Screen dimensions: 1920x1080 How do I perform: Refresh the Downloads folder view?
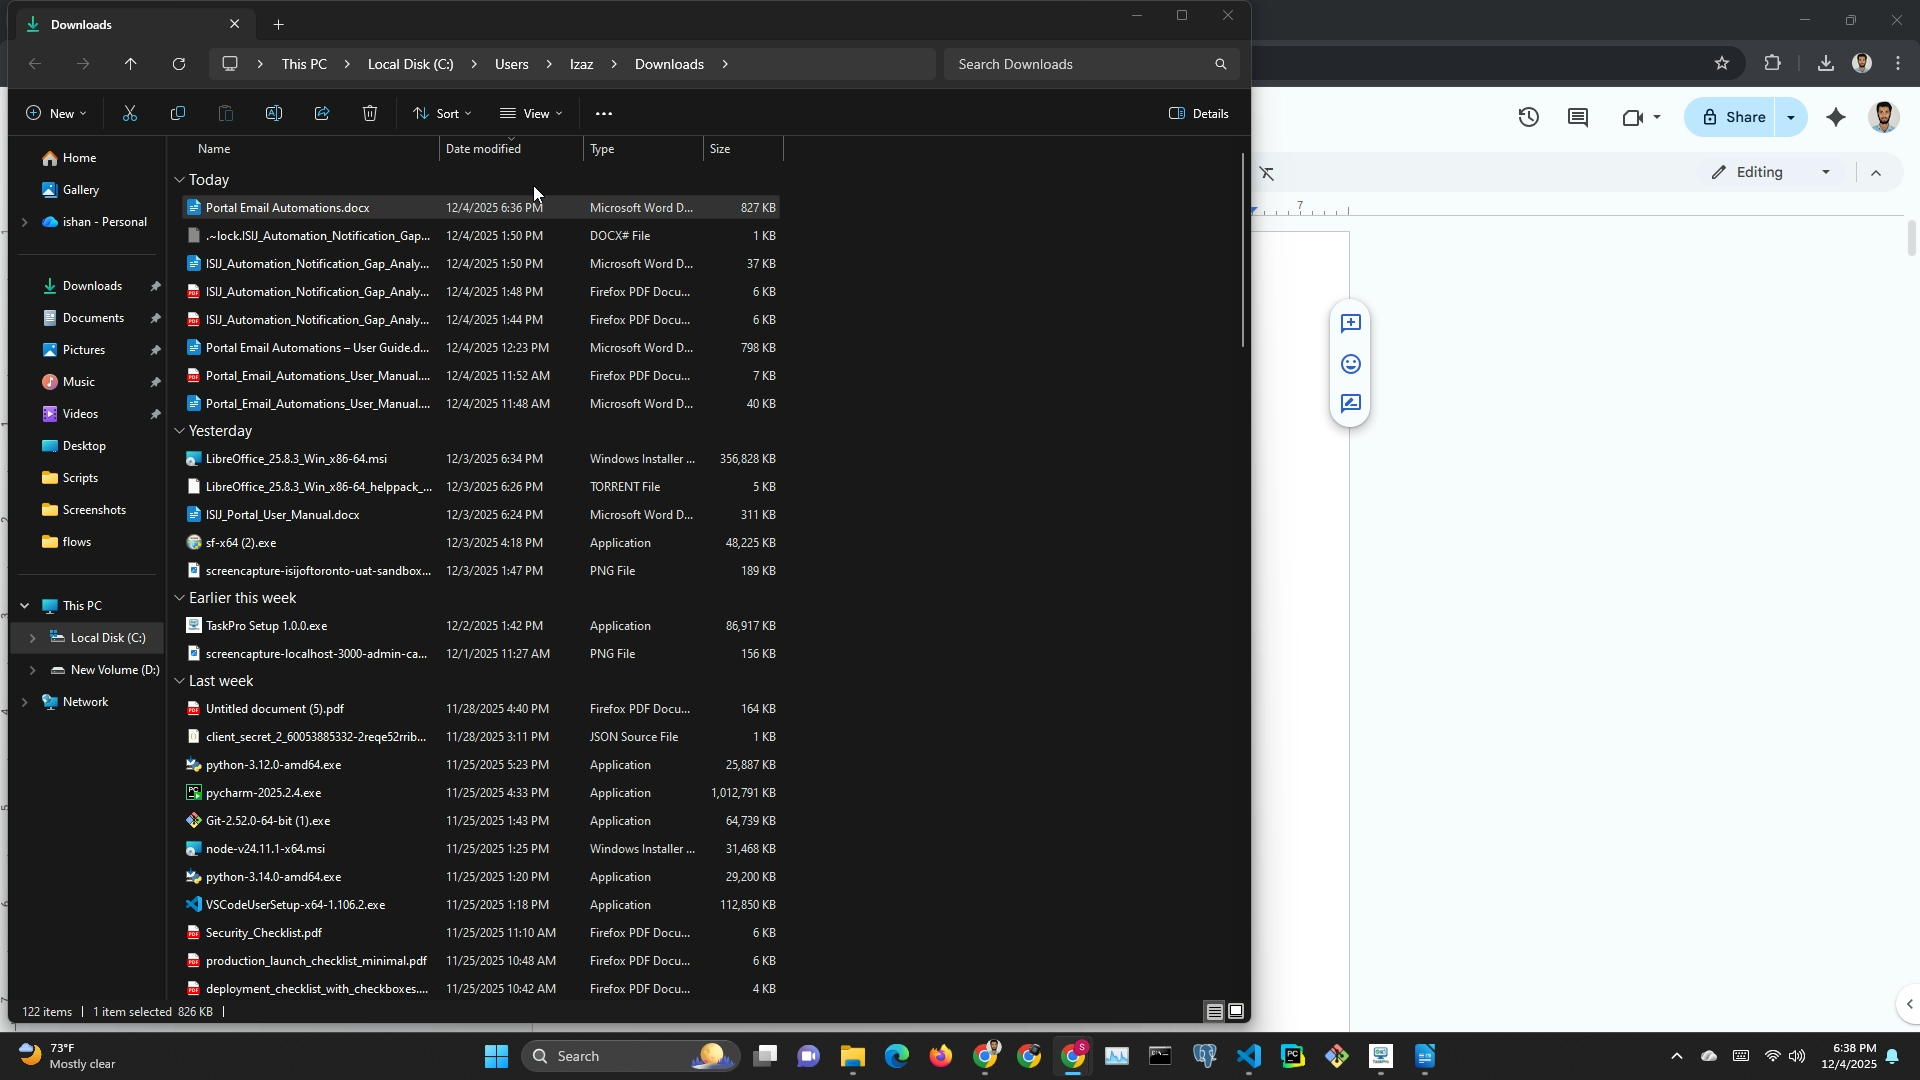pyautogui.click(x=179, y=64)
